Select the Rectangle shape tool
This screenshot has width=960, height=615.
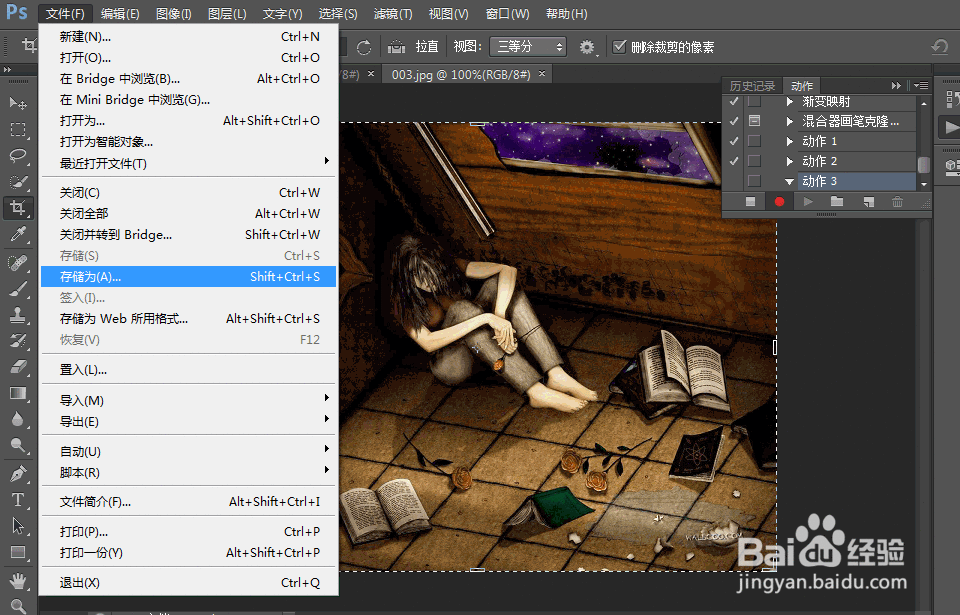click(18, 552)
